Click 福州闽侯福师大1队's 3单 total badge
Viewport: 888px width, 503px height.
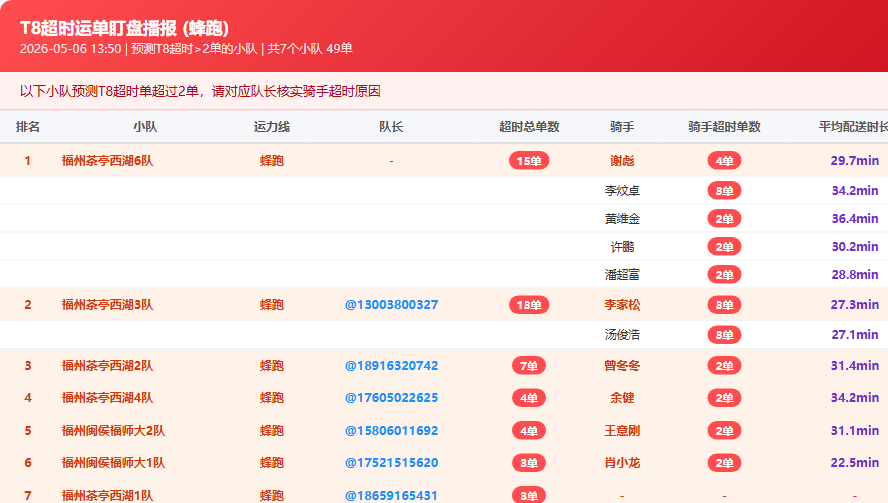(x=529, y=463)
